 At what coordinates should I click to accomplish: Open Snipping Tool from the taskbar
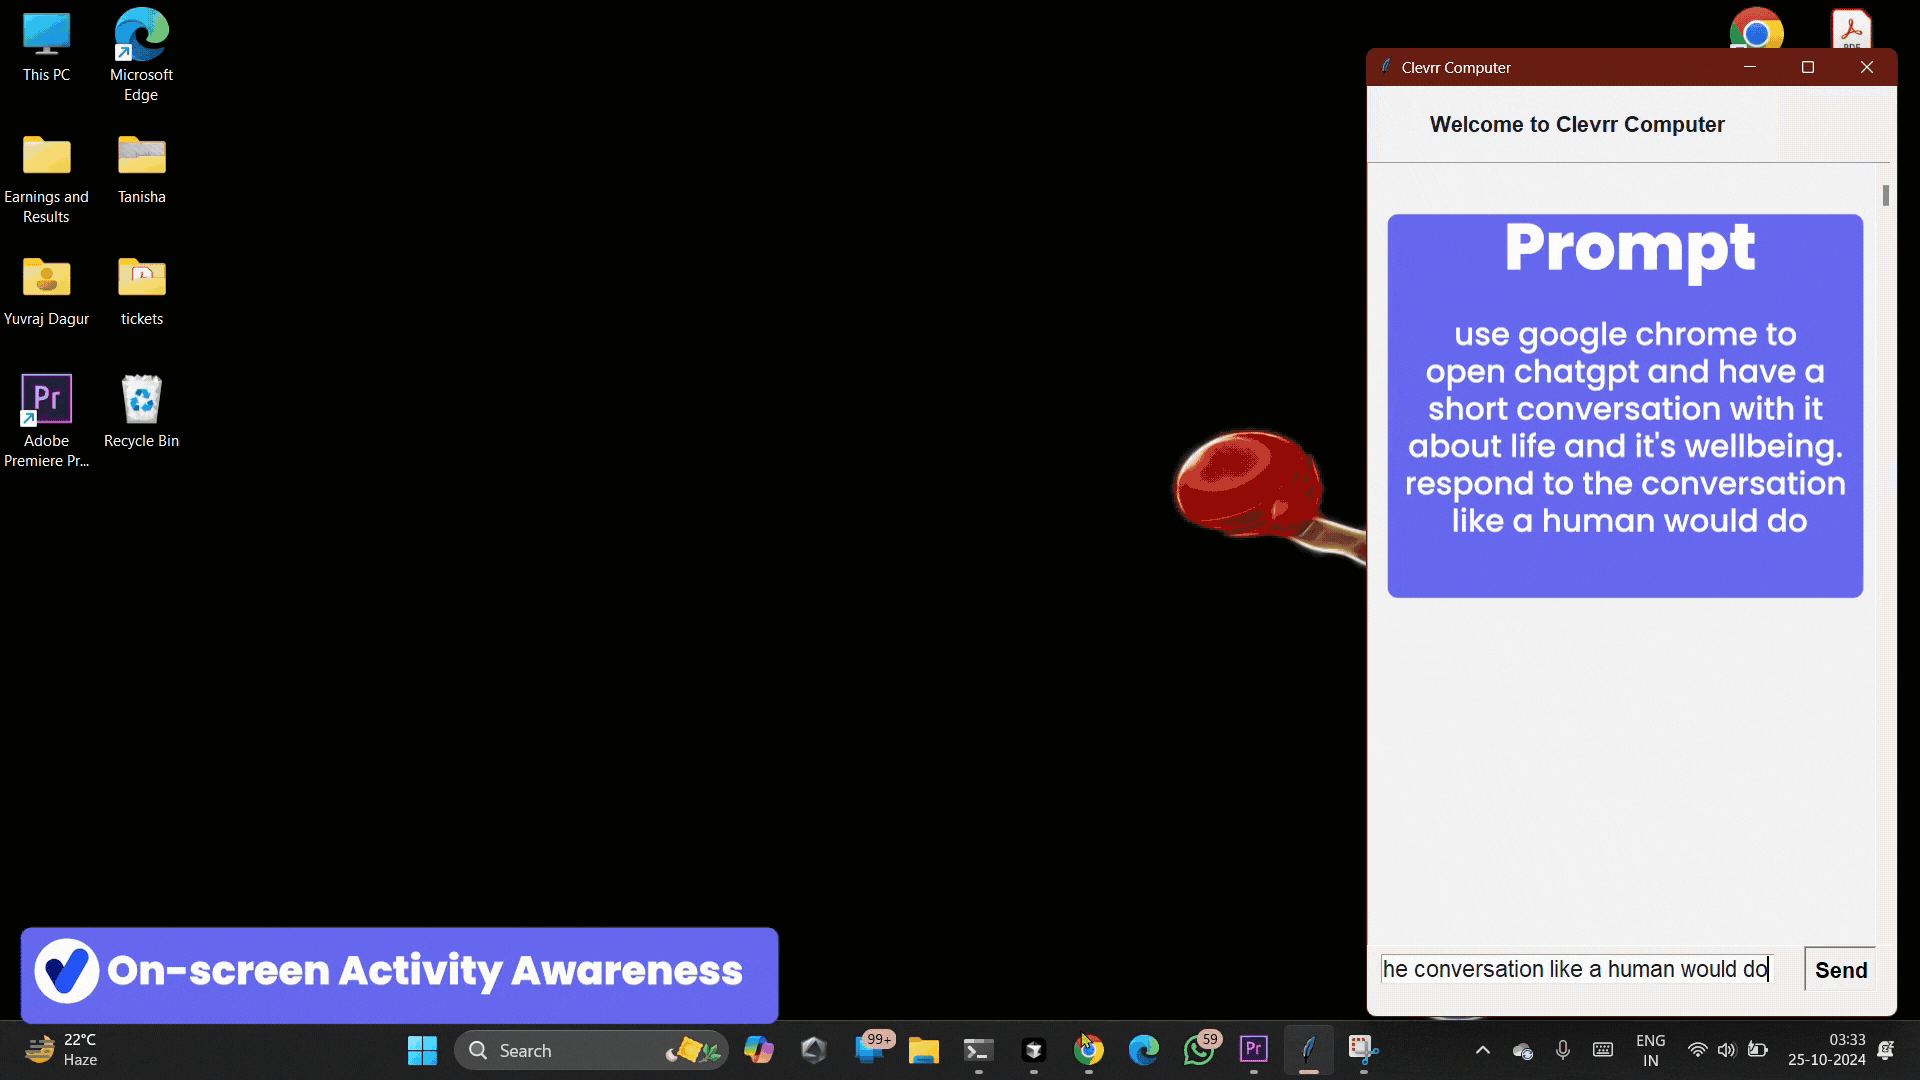(1362, 1049)
